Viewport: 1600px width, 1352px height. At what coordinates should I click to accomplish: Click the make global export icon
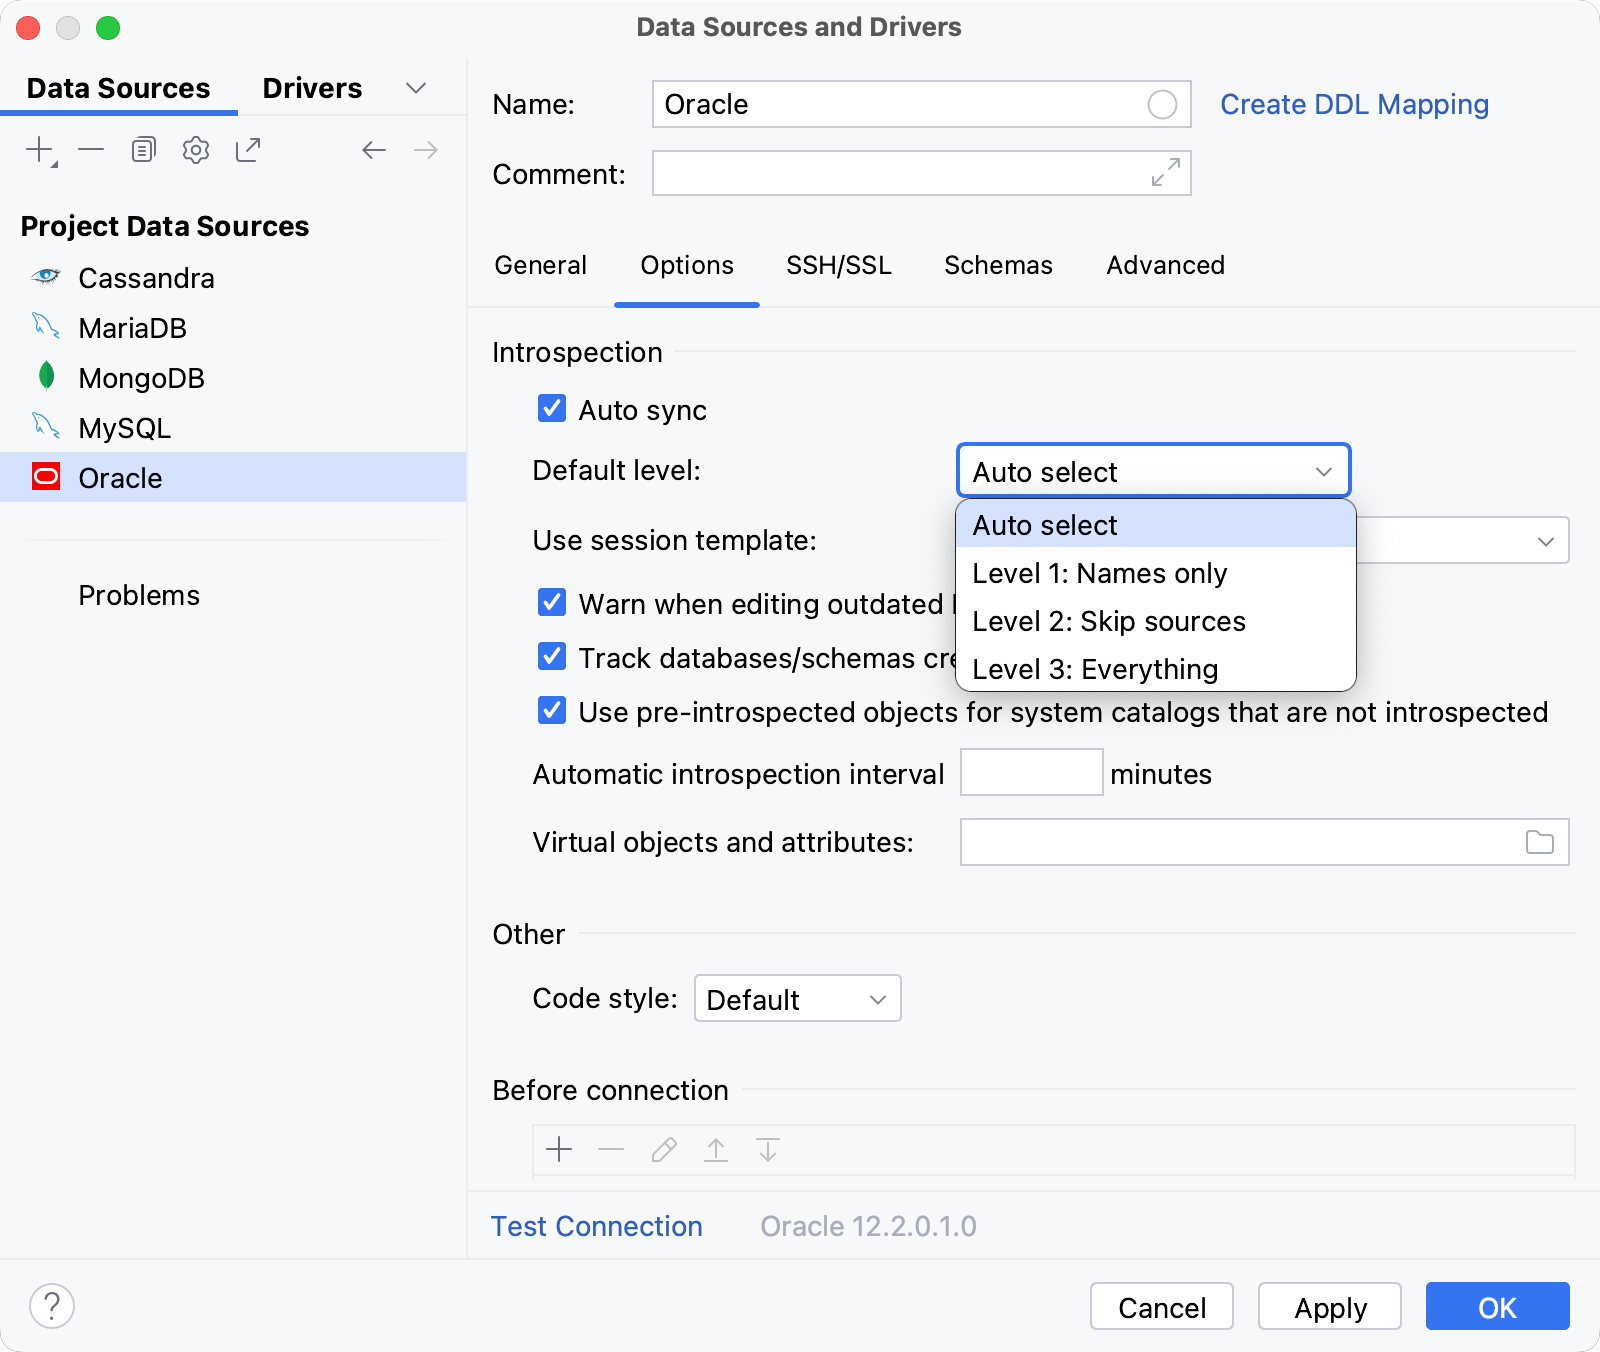tap(248, 150)
